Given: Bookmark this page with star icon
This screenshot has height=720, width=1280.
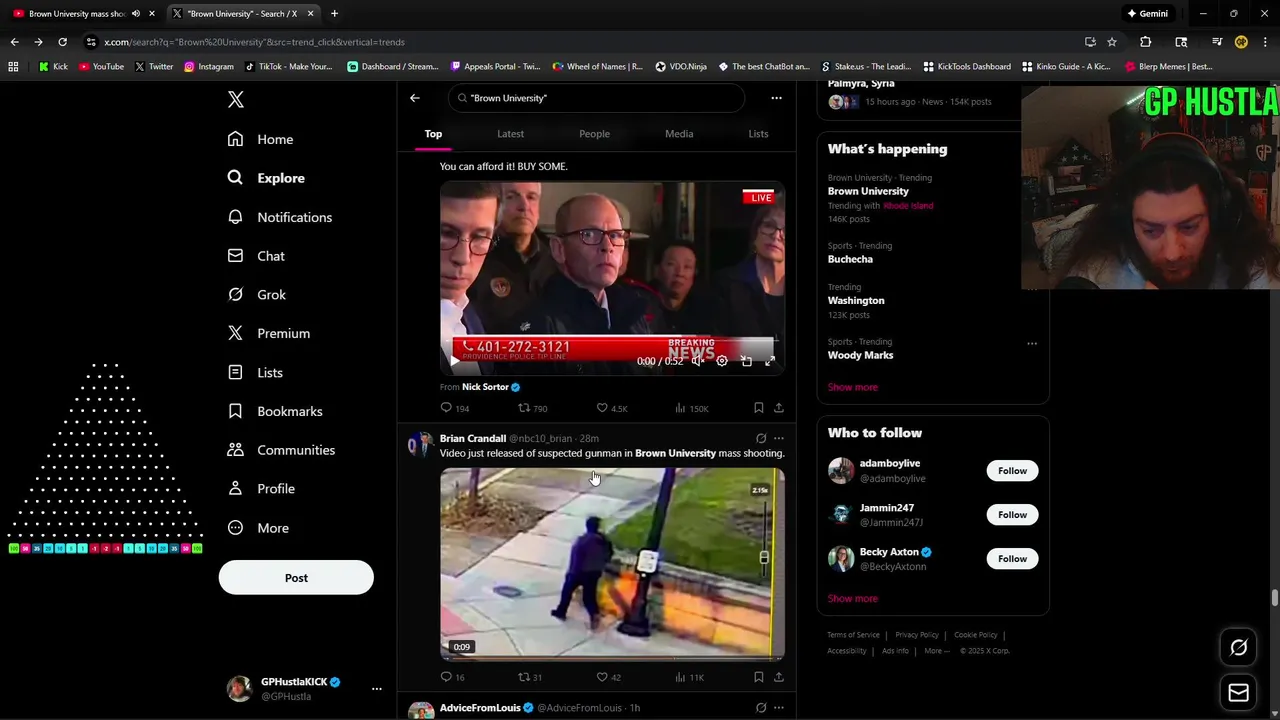Looking at the screenshot, I should click(1112, 42).
